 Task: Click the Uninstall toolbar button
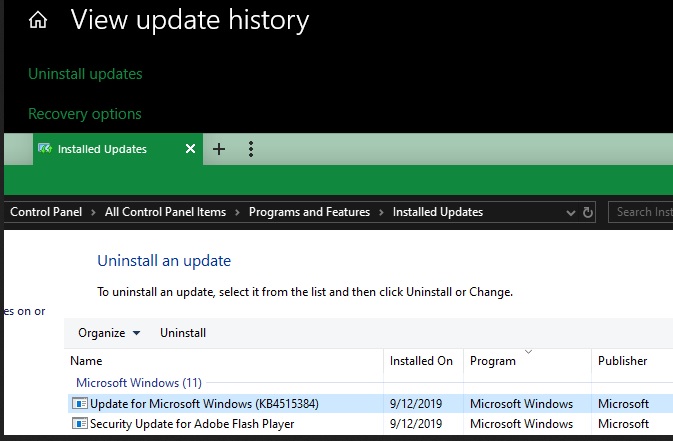(183, 333)
